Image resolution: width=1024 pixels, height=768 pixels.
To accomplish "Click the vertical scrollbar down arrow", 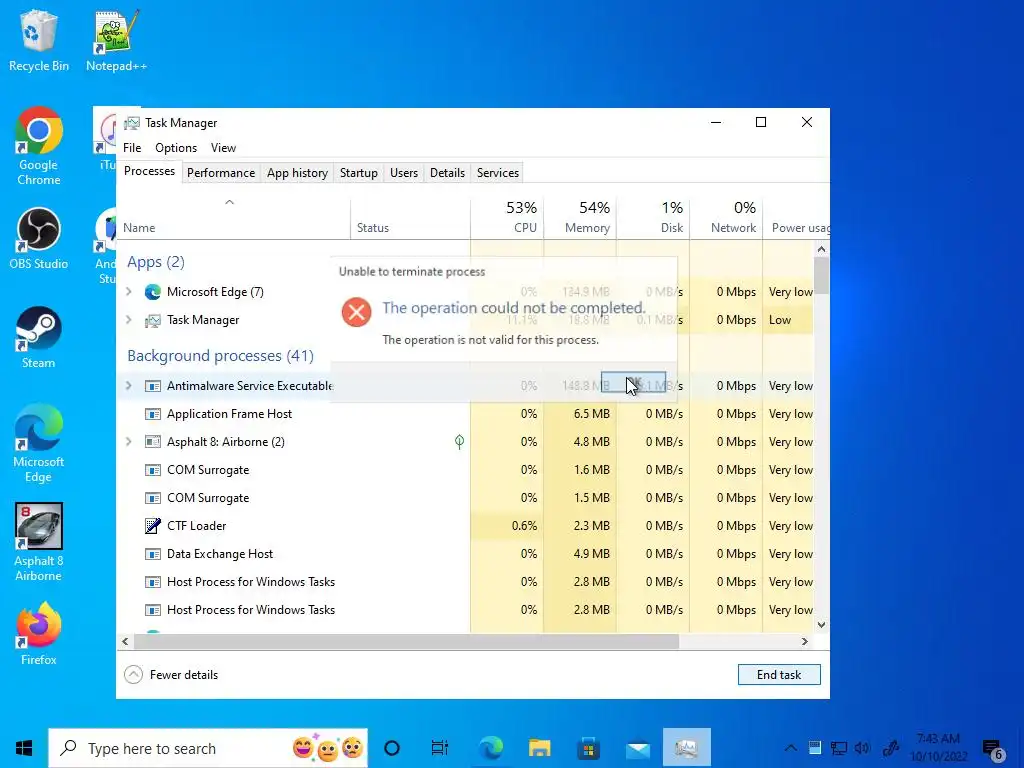I will pyautogui.click(x=822, y=625).
